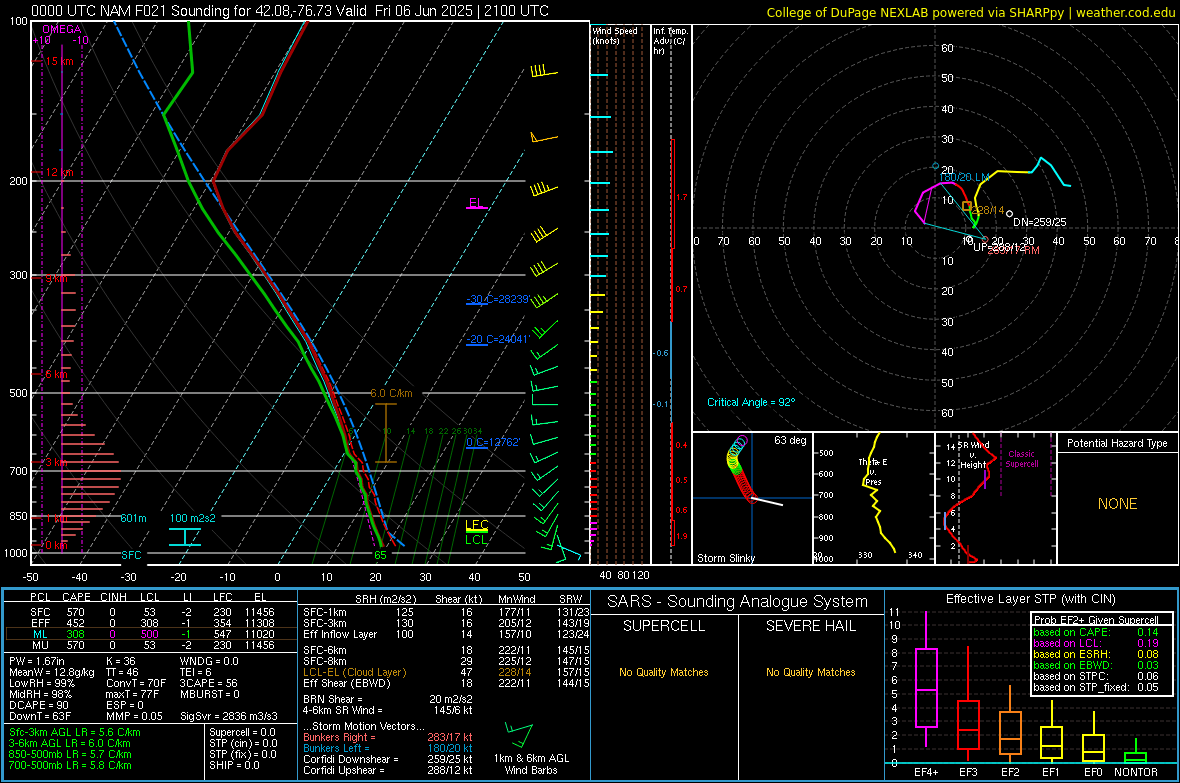Screen dimensions: 1180x783
Task: Click the LCL-EL (Cloud Layer) row
Action: (x=446, y=672)
